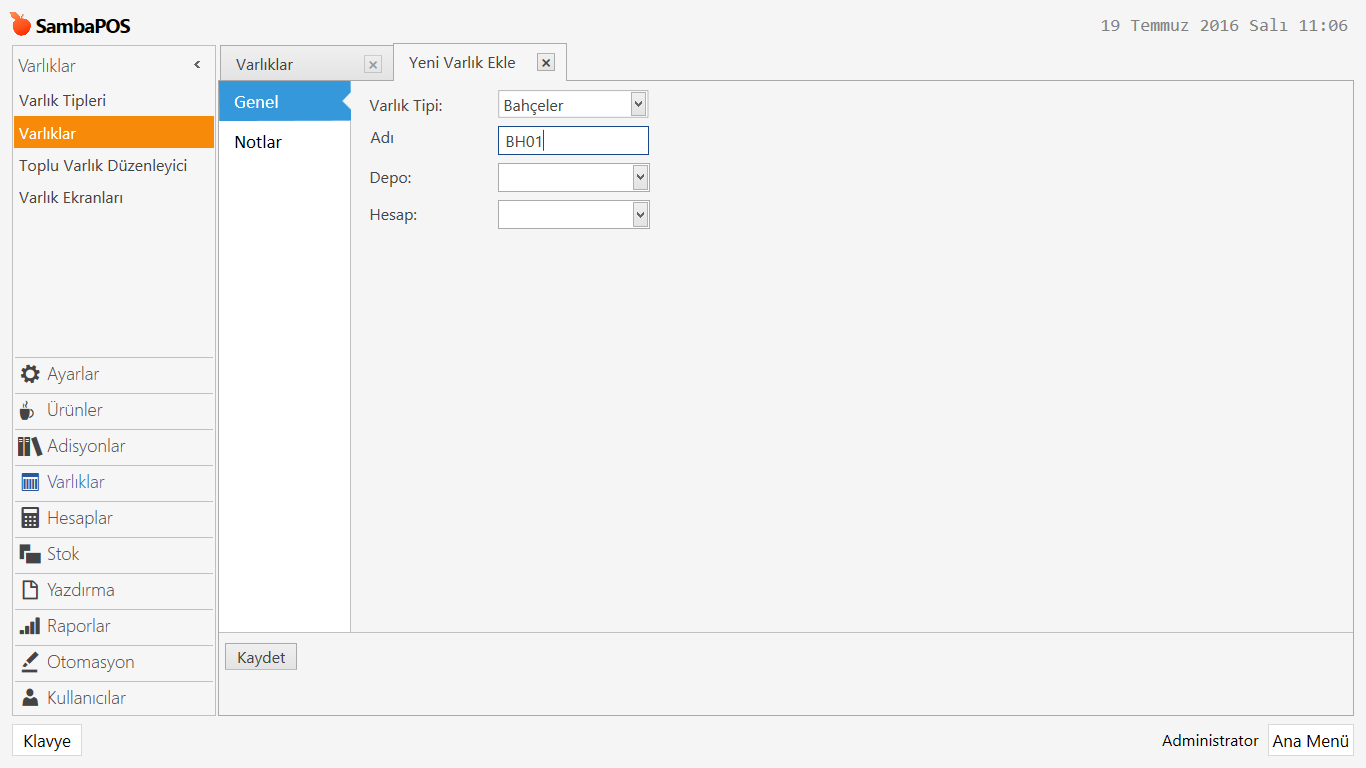Viewport: 1366px width, 768px height.
Task: Open the Klavye on-screen keyboard
Action: (47, 741)
